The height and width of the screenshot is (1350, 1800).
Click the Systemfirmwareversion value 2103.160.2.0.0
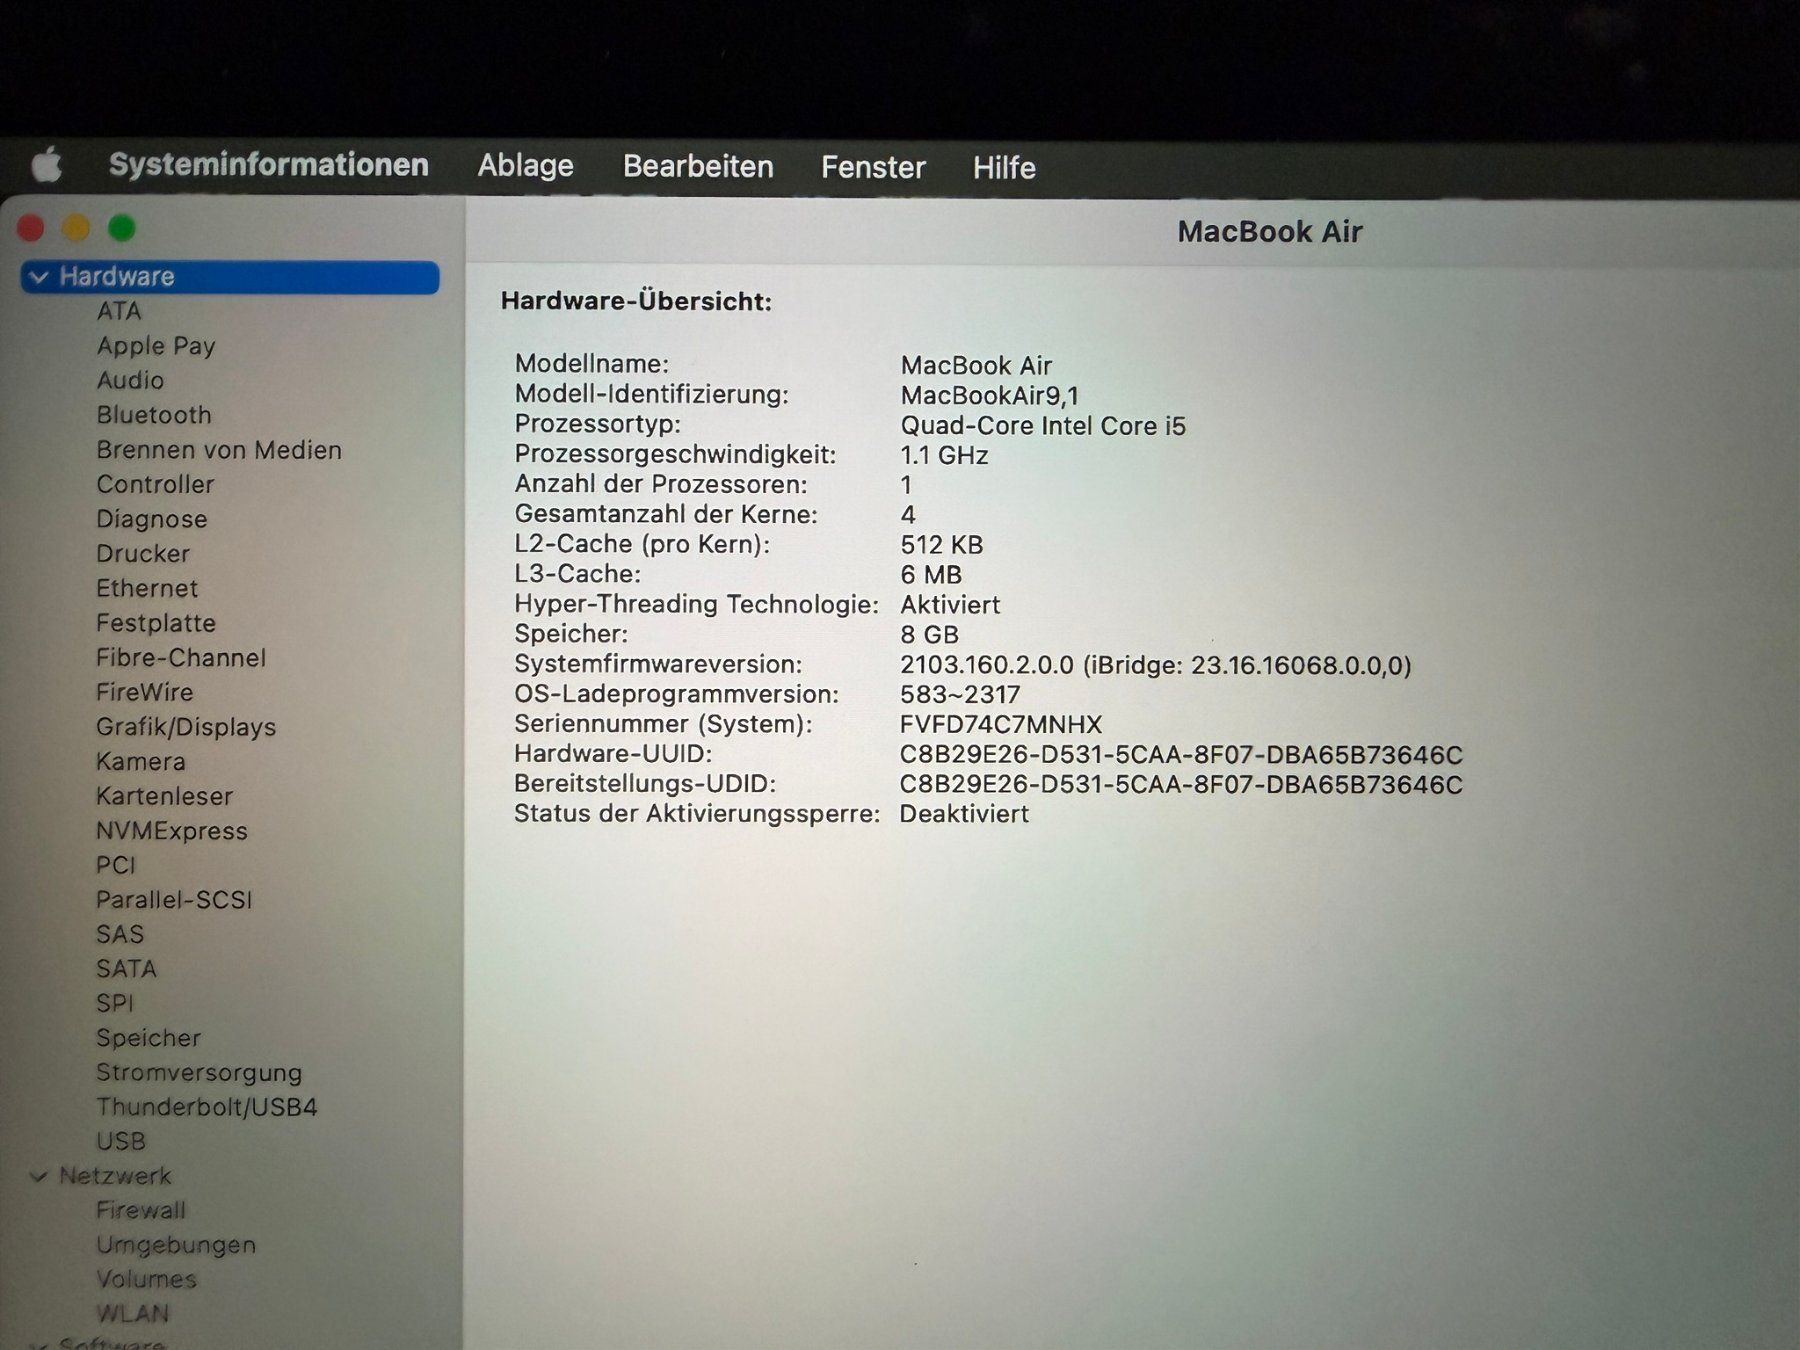(x=1155, y=665)
